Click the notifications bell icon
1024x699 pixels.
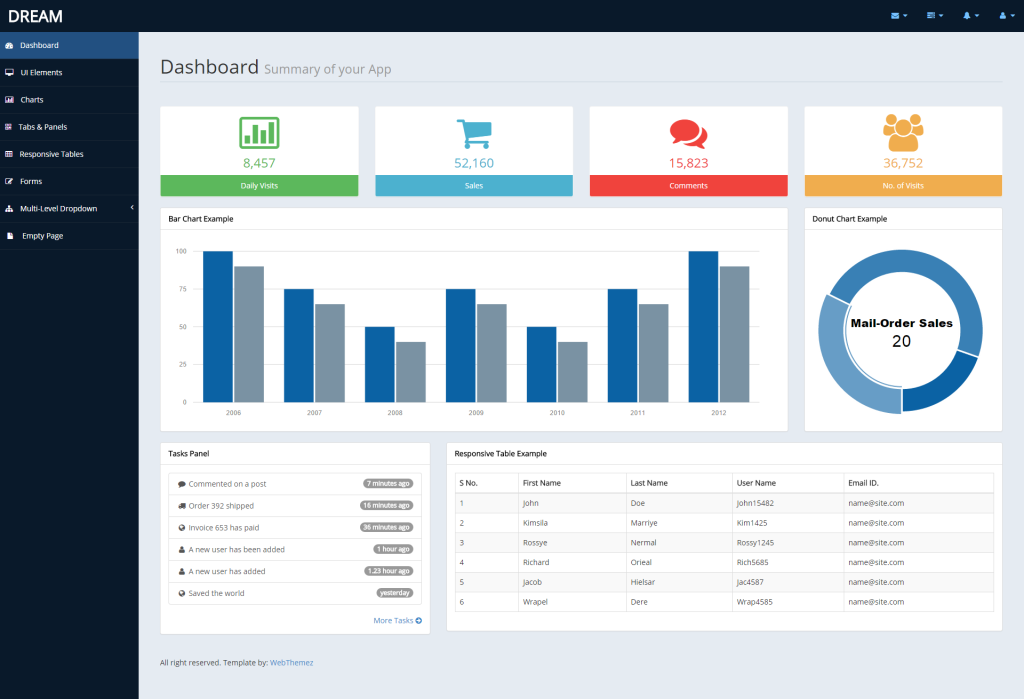pyautogui.click(x=967, y=15)
